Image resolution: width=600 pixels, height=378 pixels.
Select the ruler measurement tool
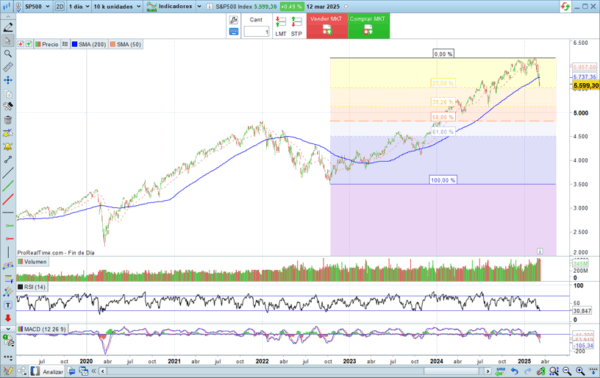point(8,67)
